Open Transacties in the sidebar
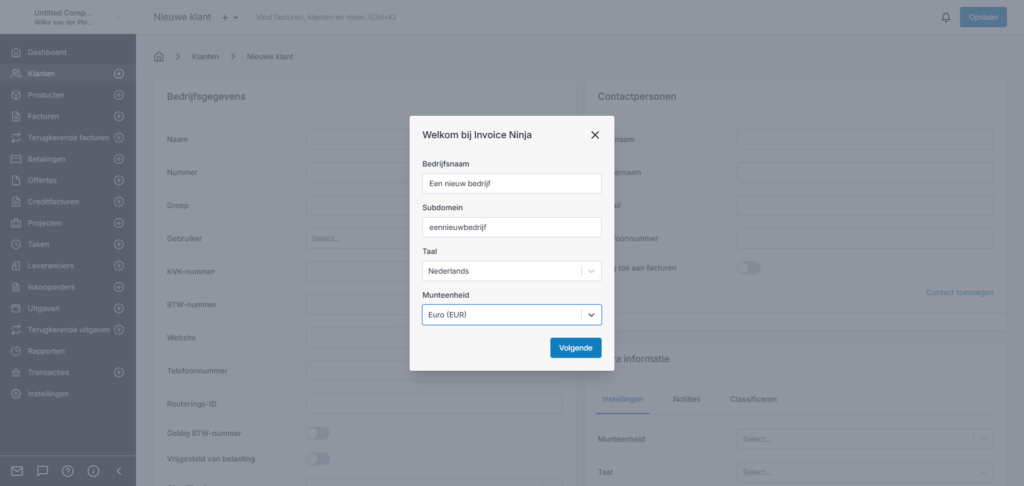Screen dimensions: 1024x486 pos(48,372)
